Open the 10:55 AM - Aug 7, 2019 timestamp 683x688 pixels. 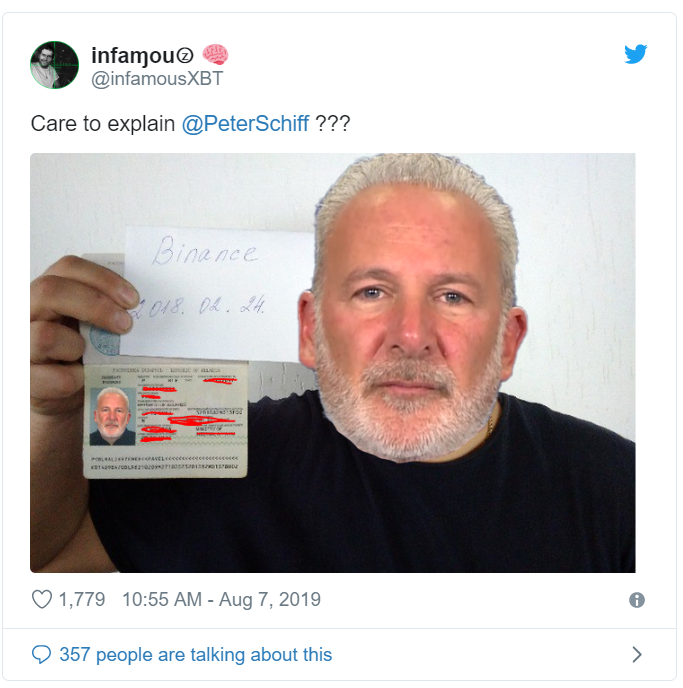[x=222, y=600]
